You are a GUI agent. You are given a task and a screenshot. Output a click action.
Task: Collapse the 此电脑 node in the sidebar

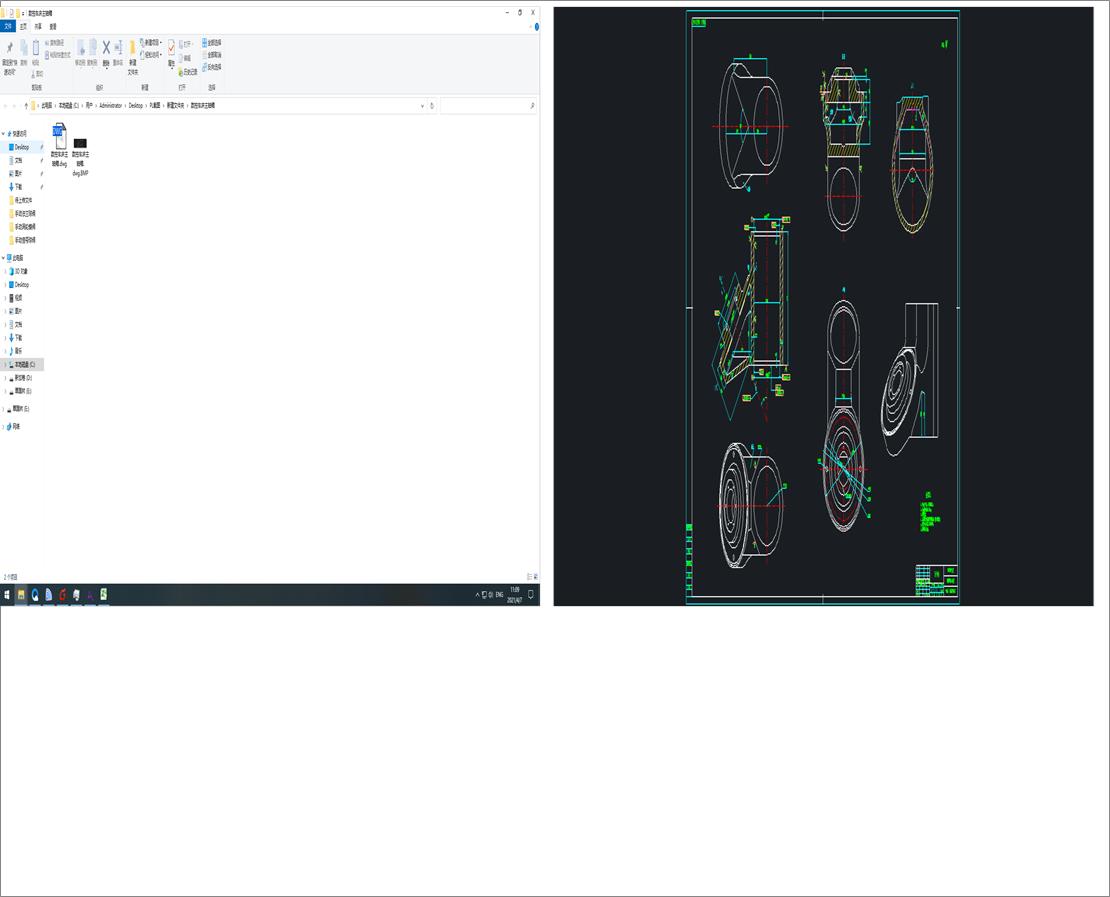point(4,257)
